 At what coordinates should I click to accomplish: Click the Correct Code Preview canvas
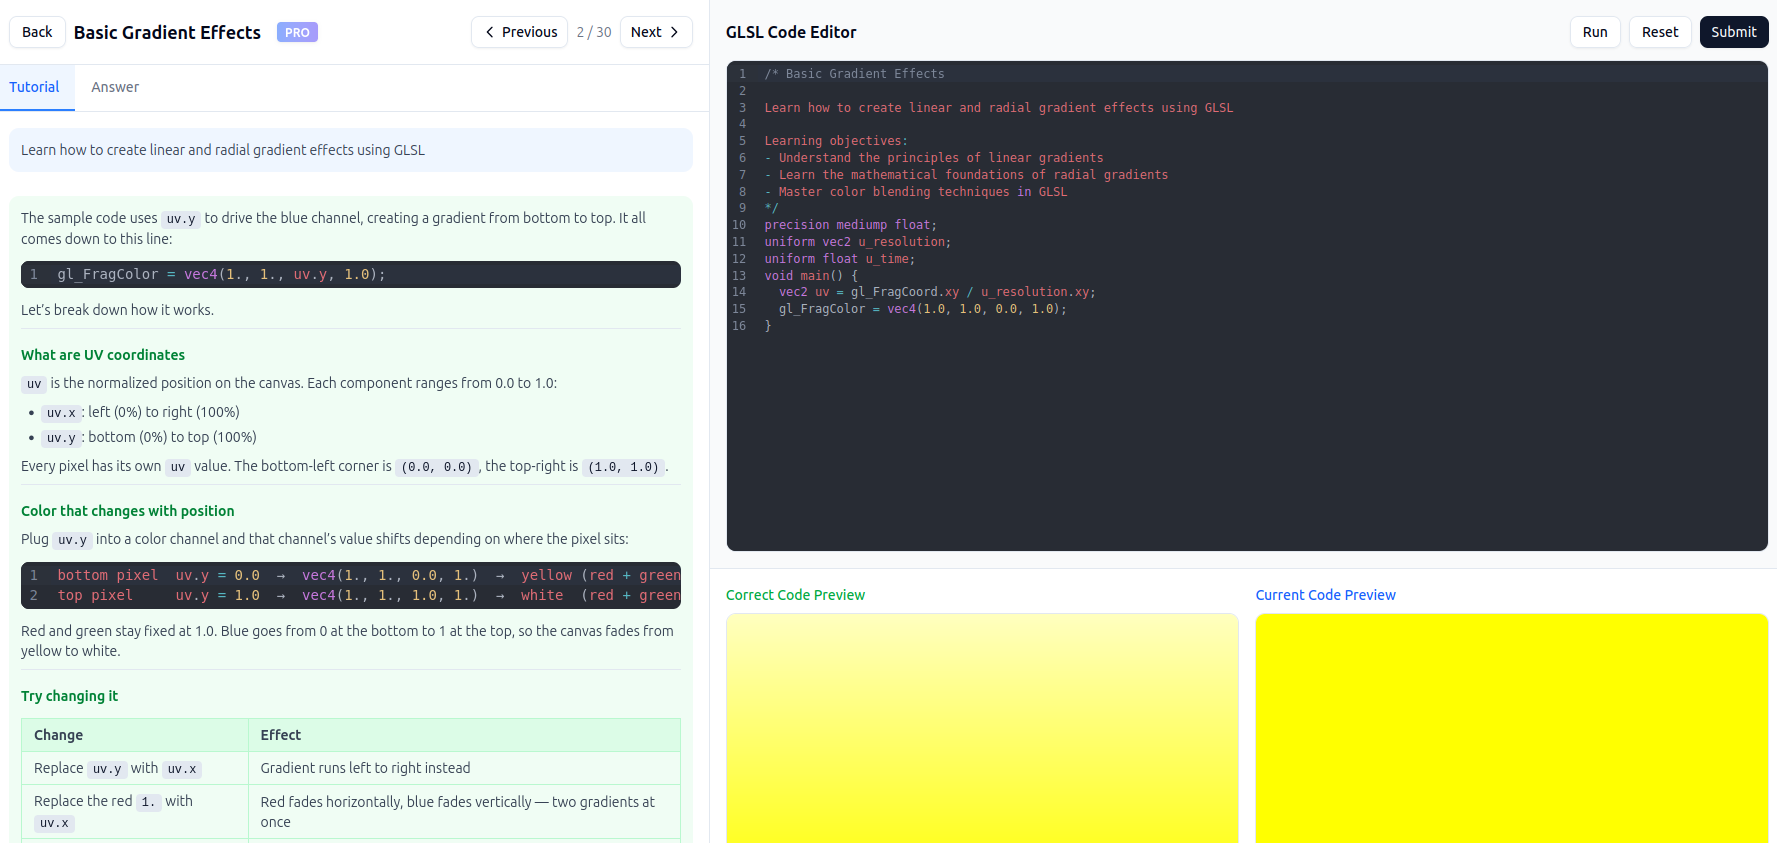coord(982,728)
